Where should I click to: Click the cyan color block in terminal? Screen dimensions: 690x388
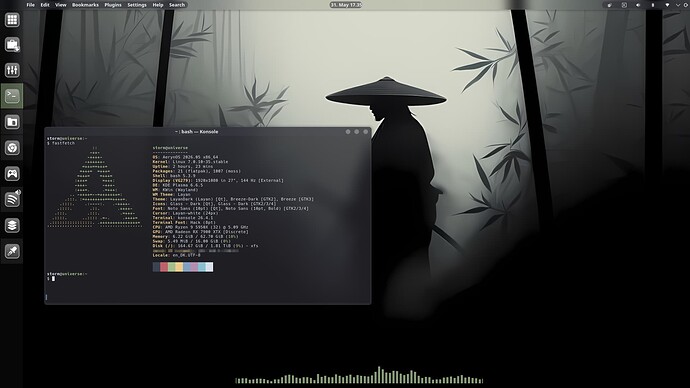point(202,267)
